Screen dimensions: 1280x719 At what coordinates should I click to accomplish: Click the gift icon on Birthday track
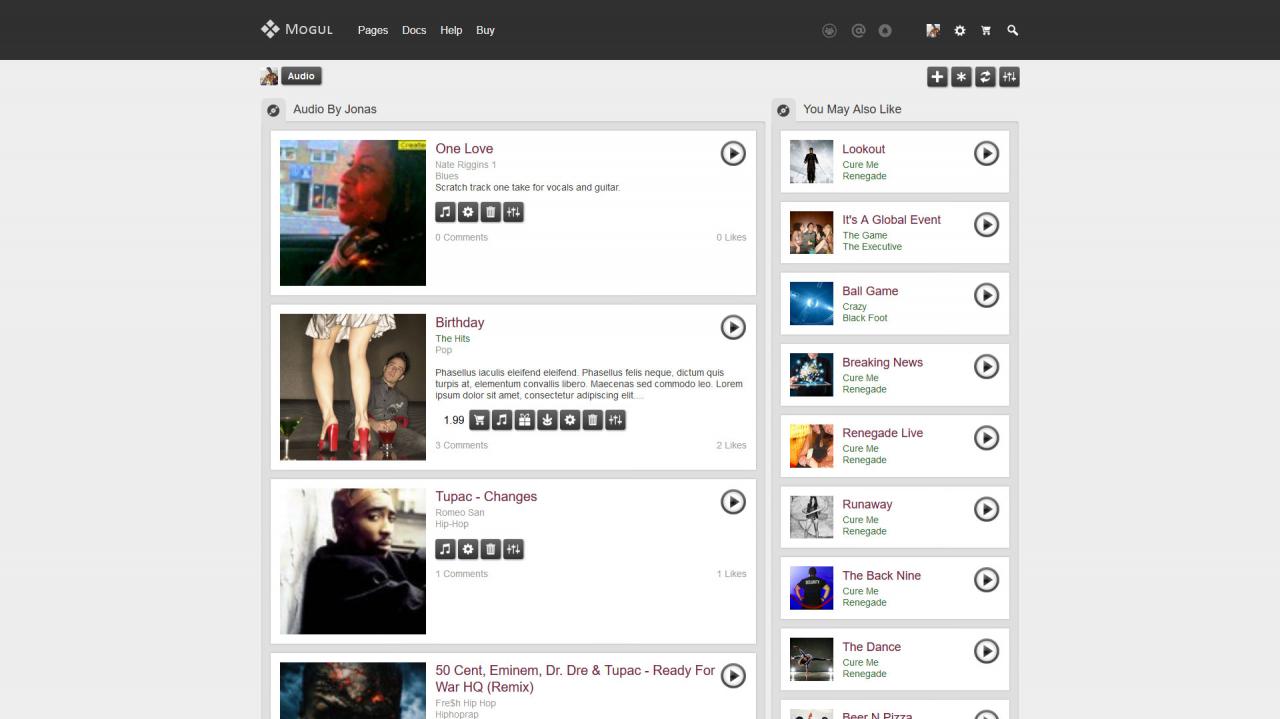[524, 420]
